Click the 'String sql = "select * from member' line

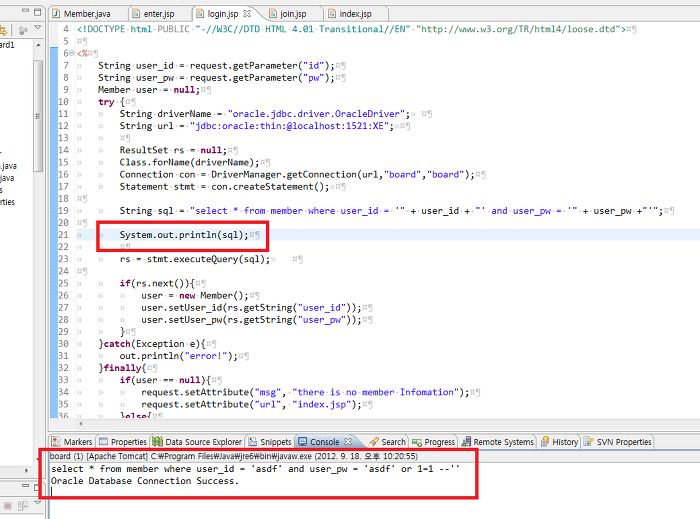(391, 211)
